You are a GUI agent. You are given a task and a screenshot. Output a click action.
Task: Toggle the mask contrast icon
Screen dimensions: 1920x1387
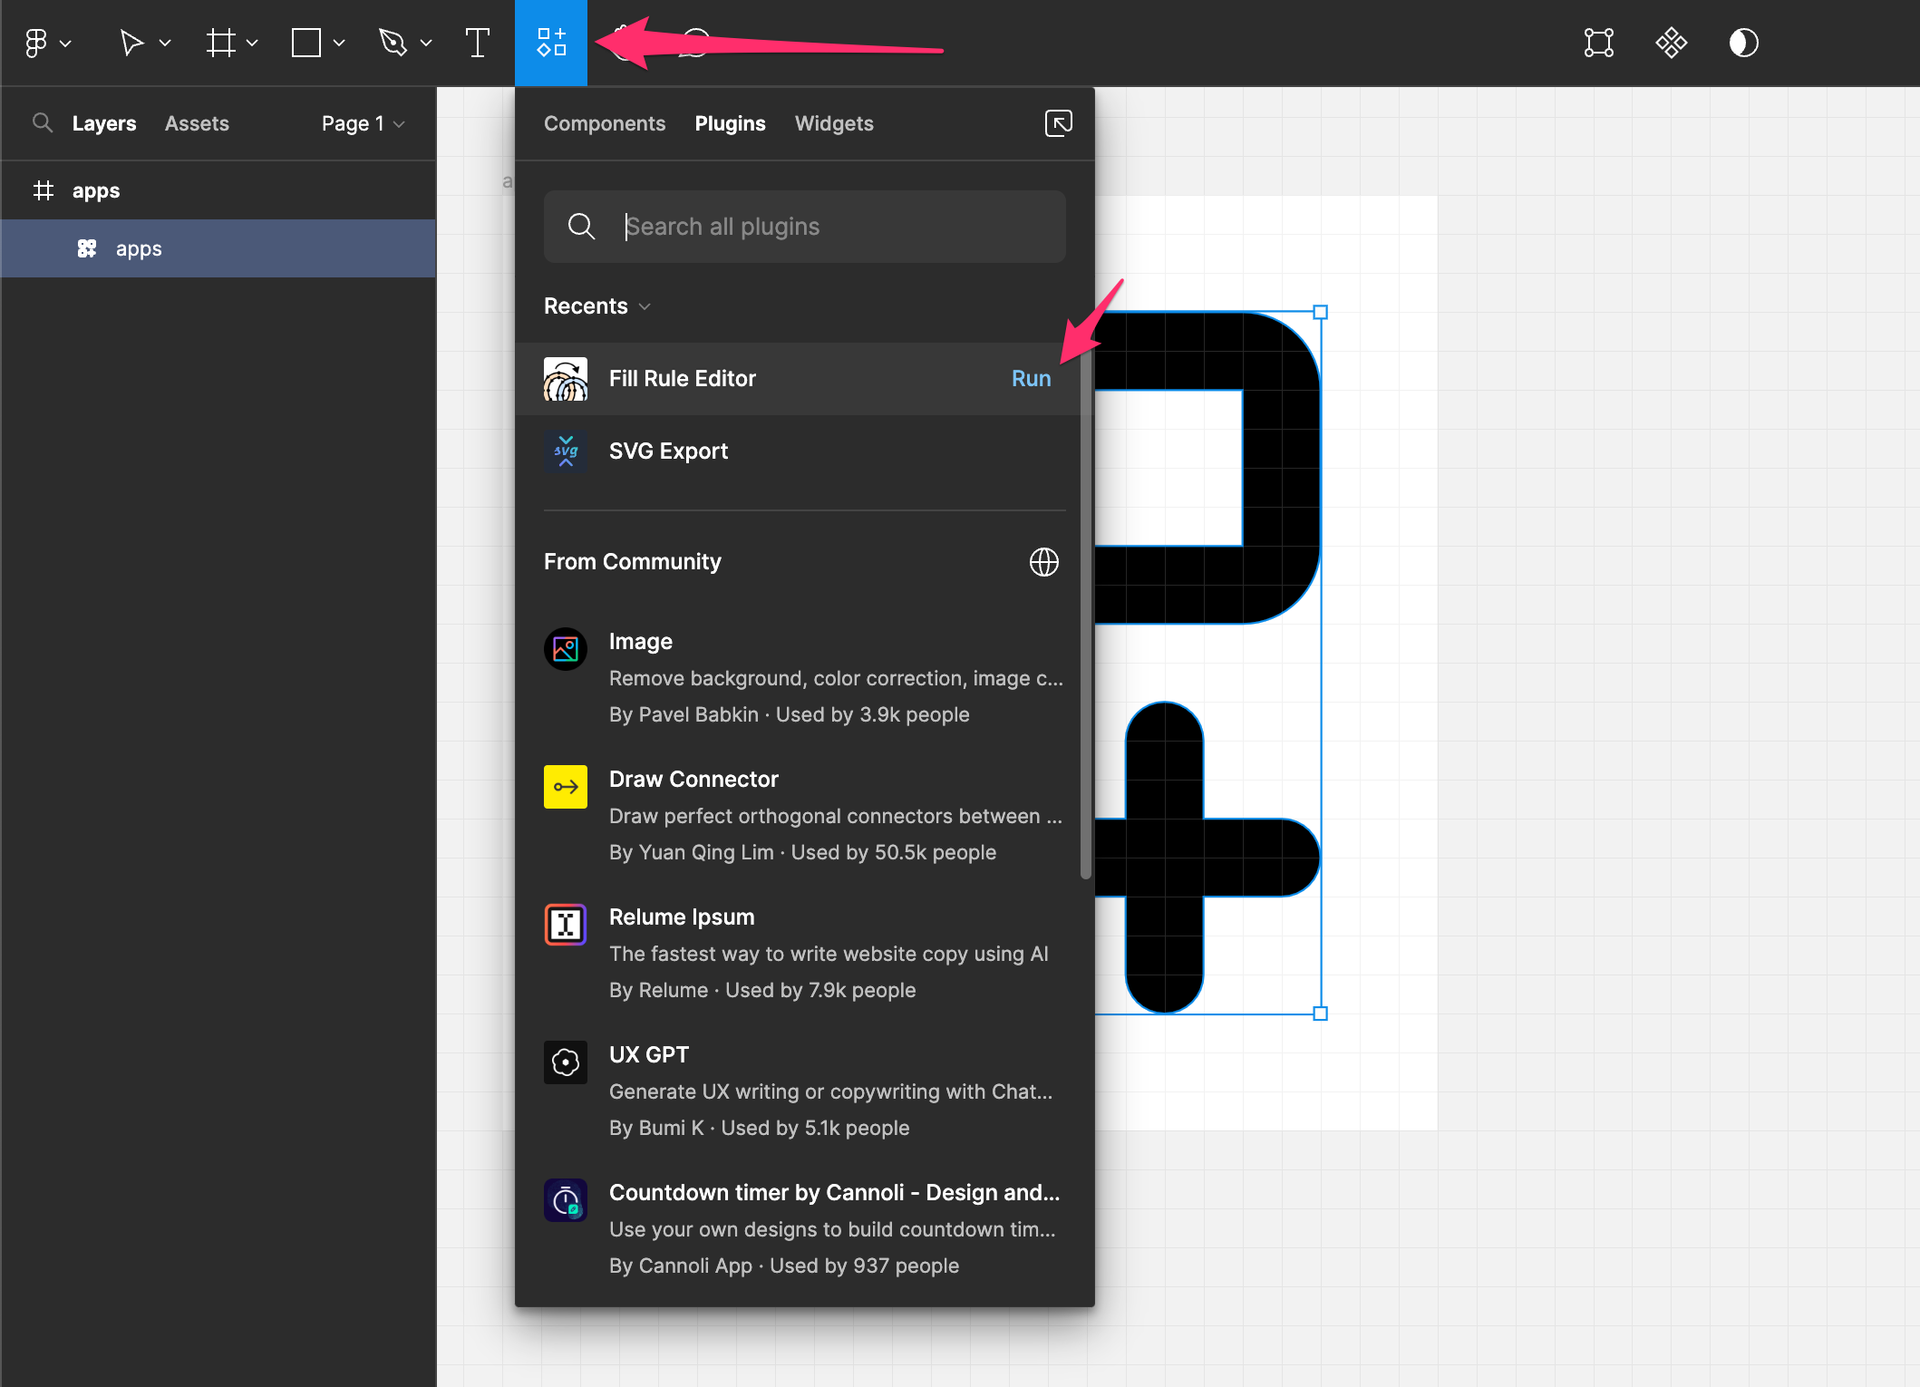click(x=1743, y=43)
